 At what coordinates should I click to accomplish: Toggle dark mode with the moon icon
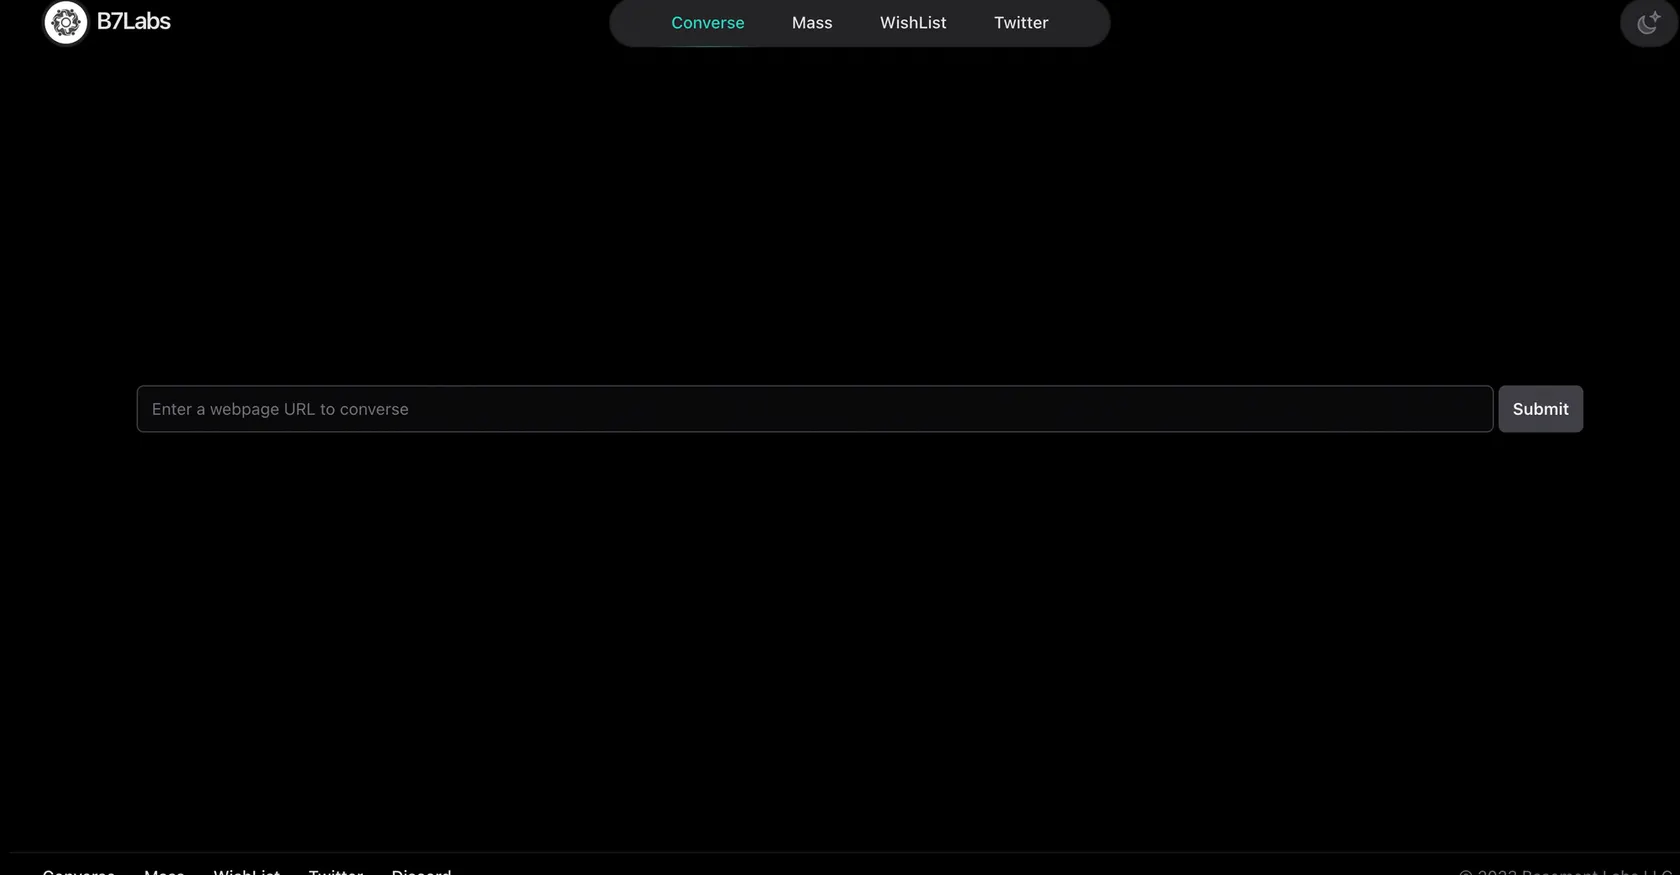[x=1647, y=23]
